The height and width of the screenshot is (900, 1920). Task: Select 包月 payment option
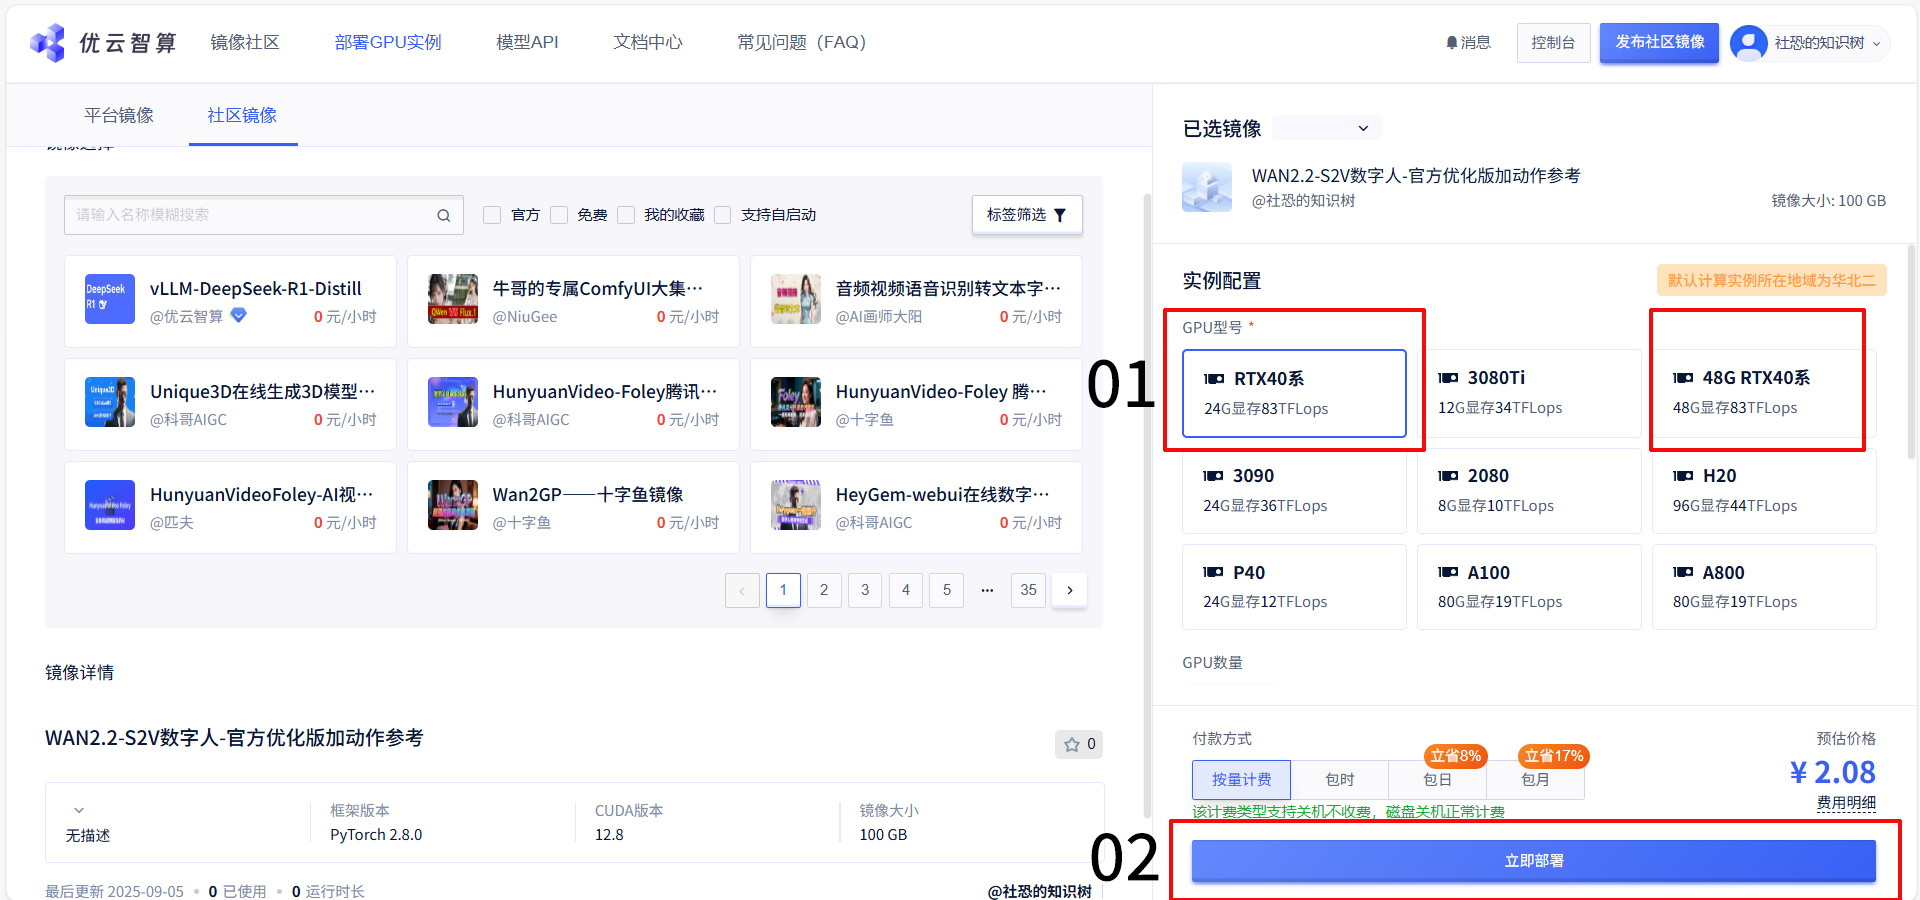[x=1535, y=780]
